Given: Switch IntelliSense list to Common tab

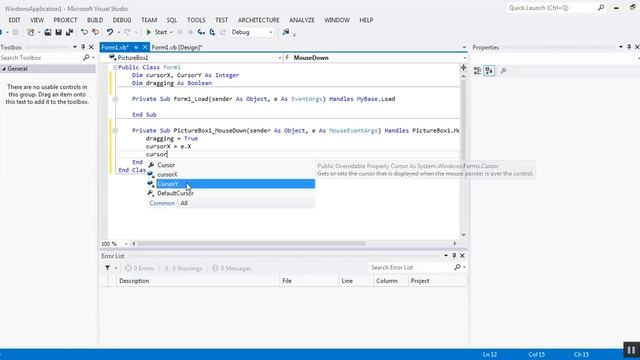Looking at the screenshot, I should [162, 203].
